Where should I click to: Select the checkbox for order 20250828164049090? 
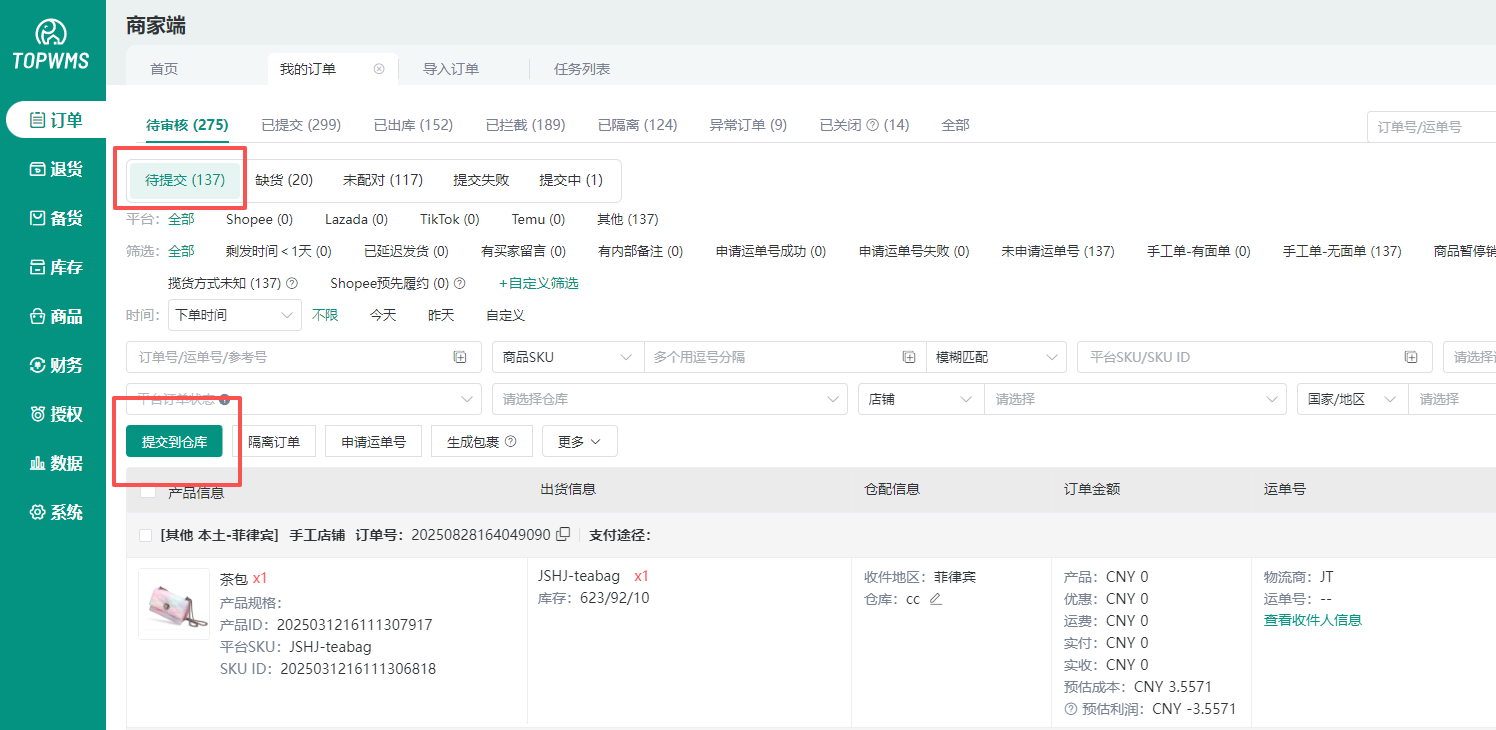point(145,535)
